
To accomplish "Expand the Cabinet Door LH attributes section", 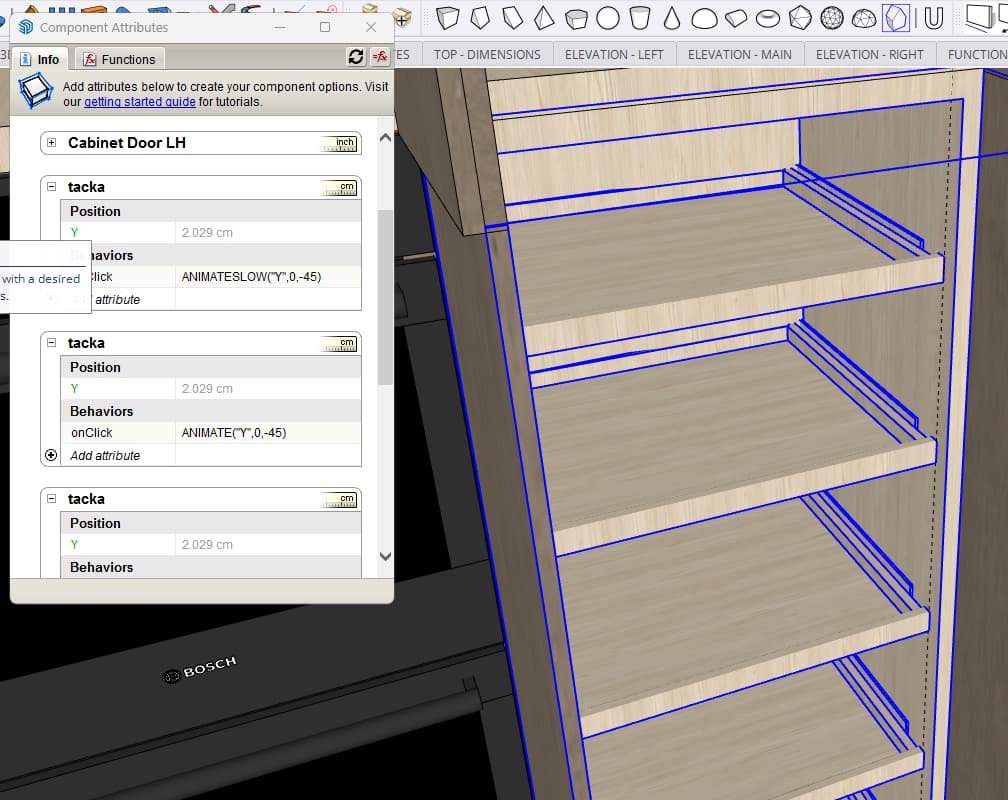I will [x=50, y=142].
